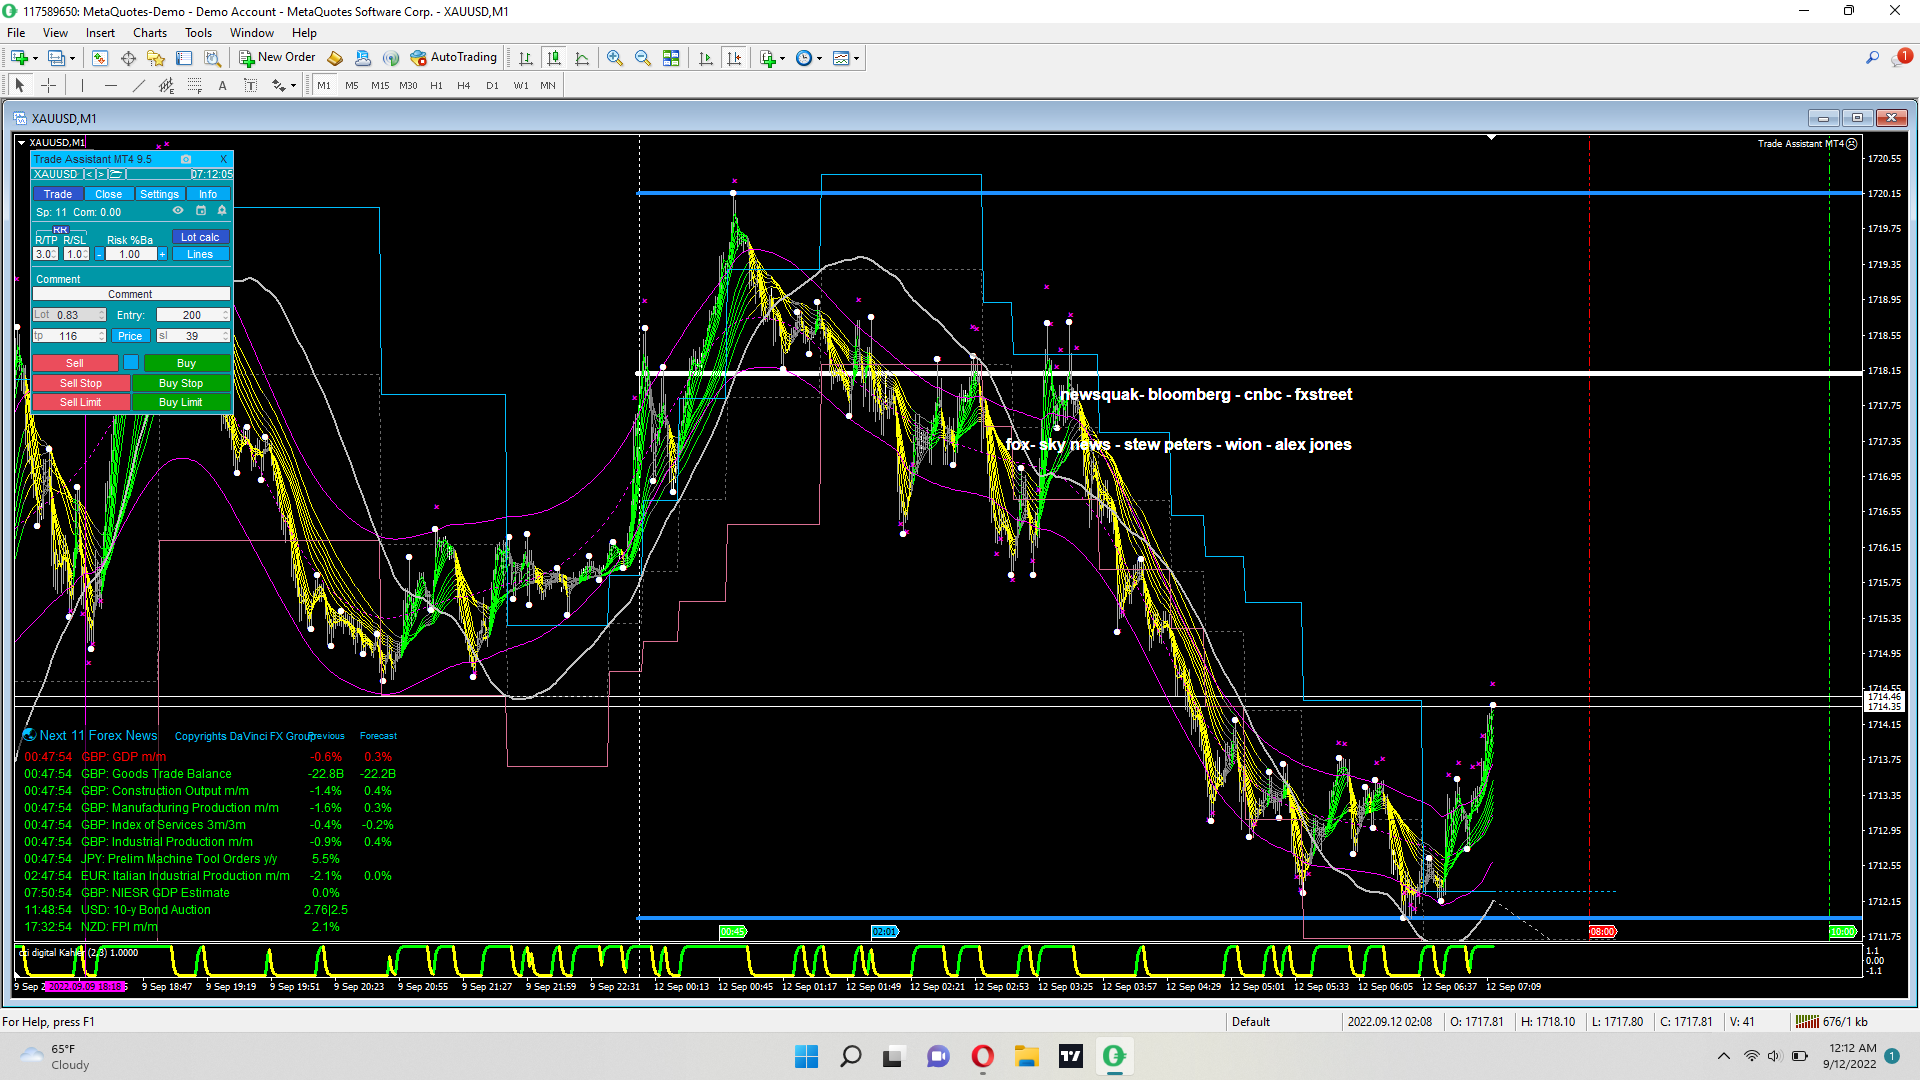Expand the Templates dropdown arrow in toolbar

[857, 59]
